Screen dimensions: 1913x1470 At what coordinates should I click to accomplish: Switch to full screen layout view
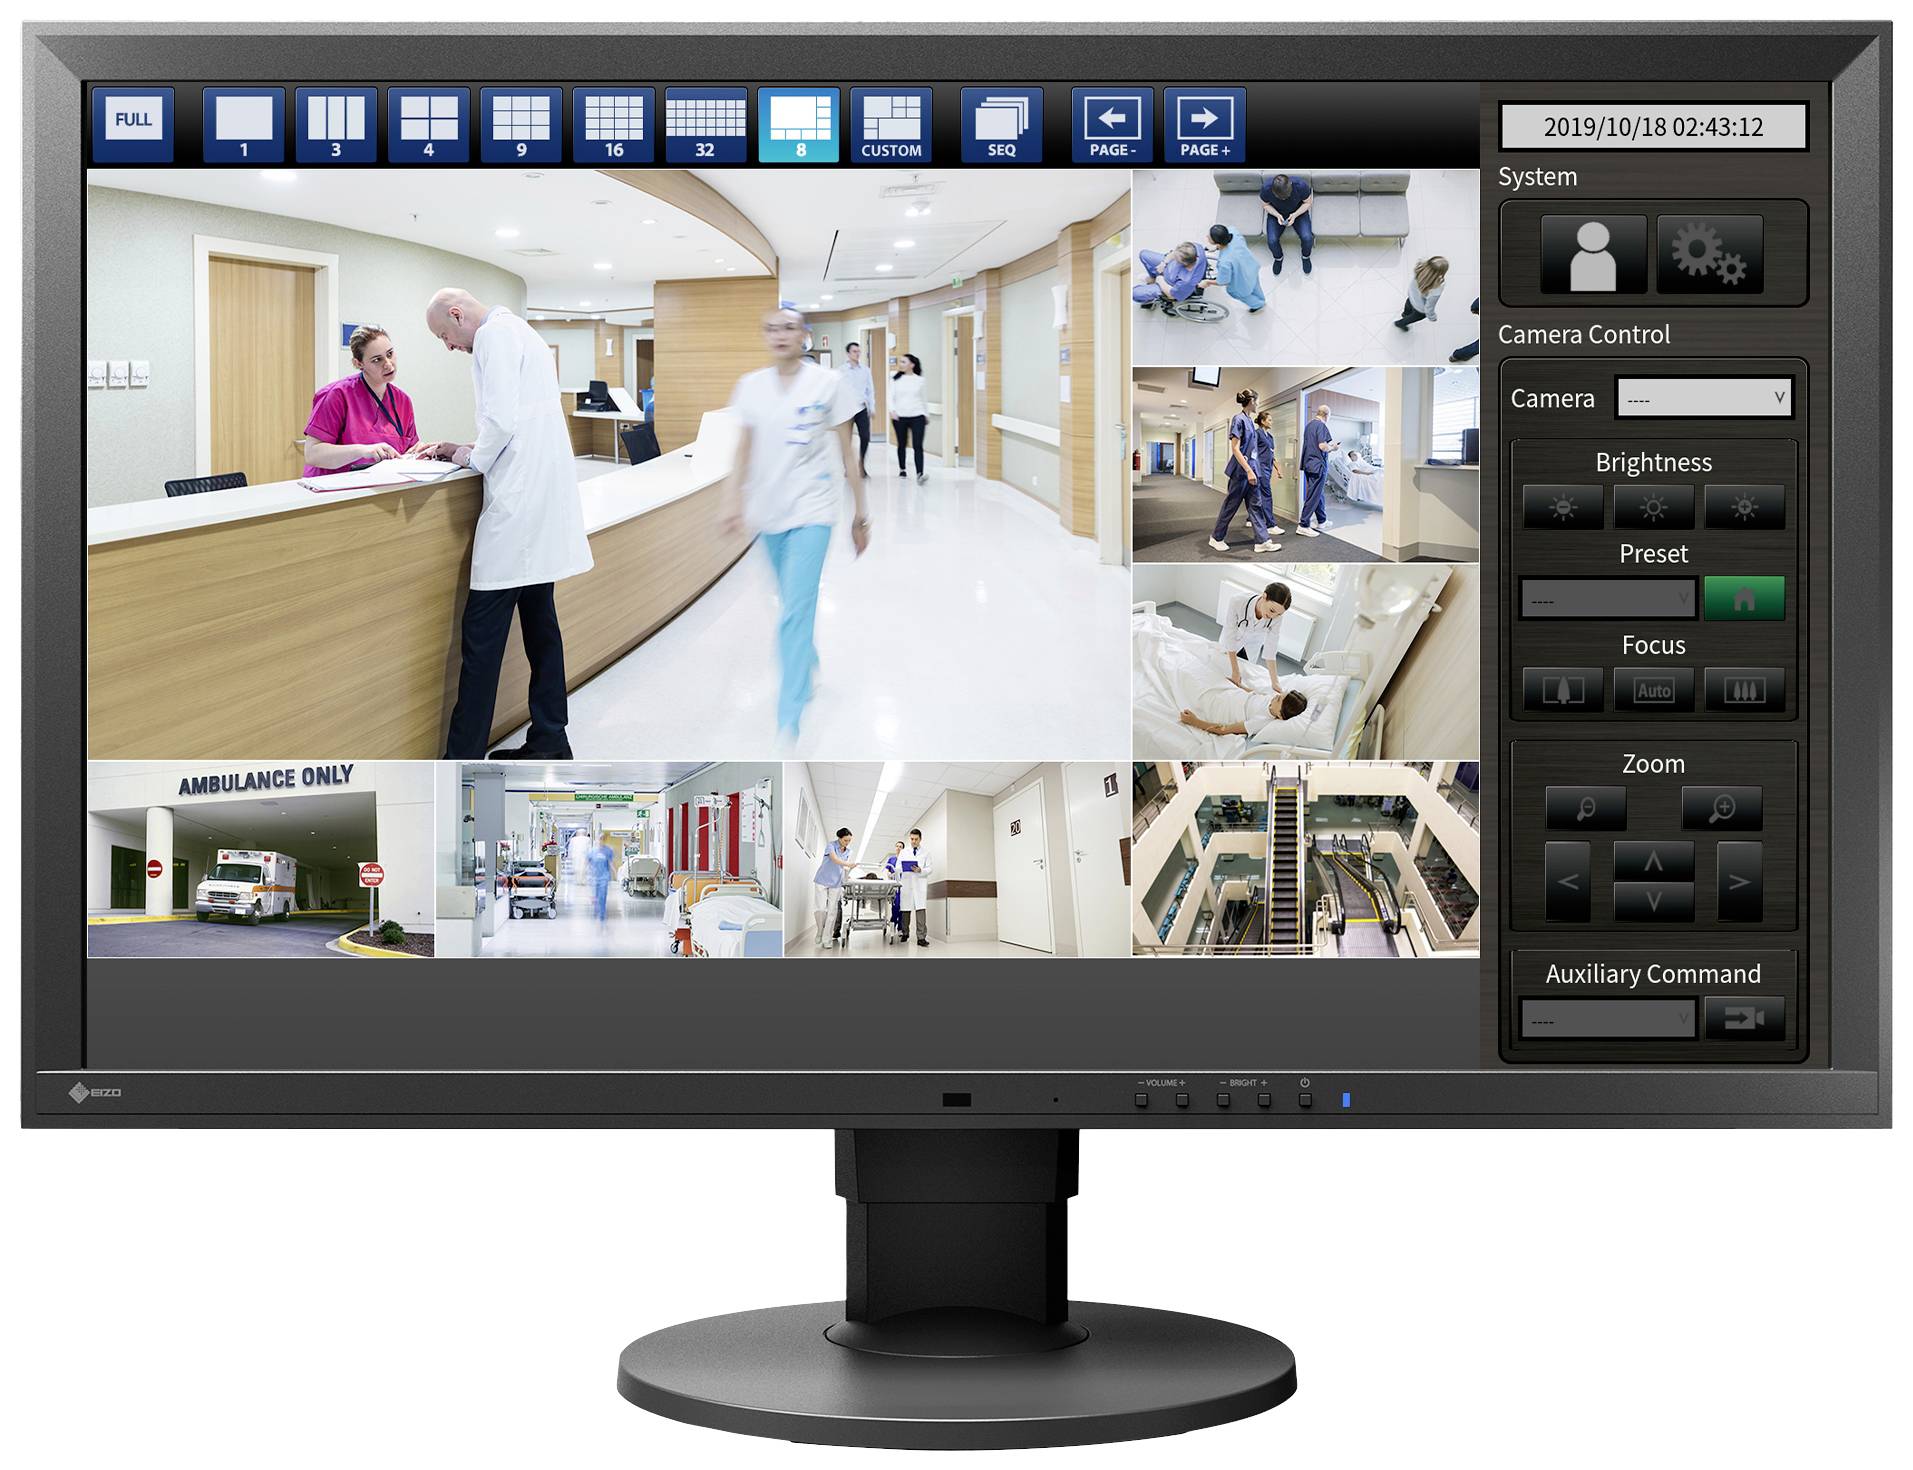click(134, 120)
